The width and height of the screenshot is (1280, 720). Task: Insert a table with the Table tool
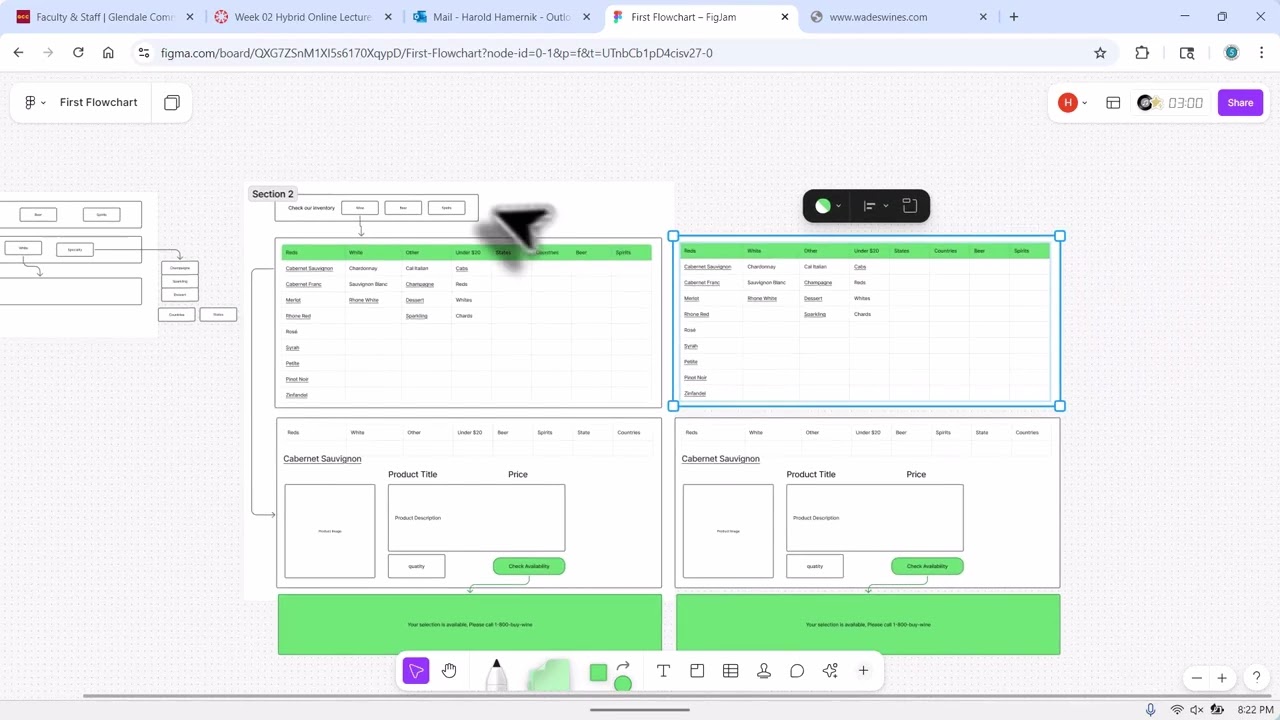tap(730, 671)
